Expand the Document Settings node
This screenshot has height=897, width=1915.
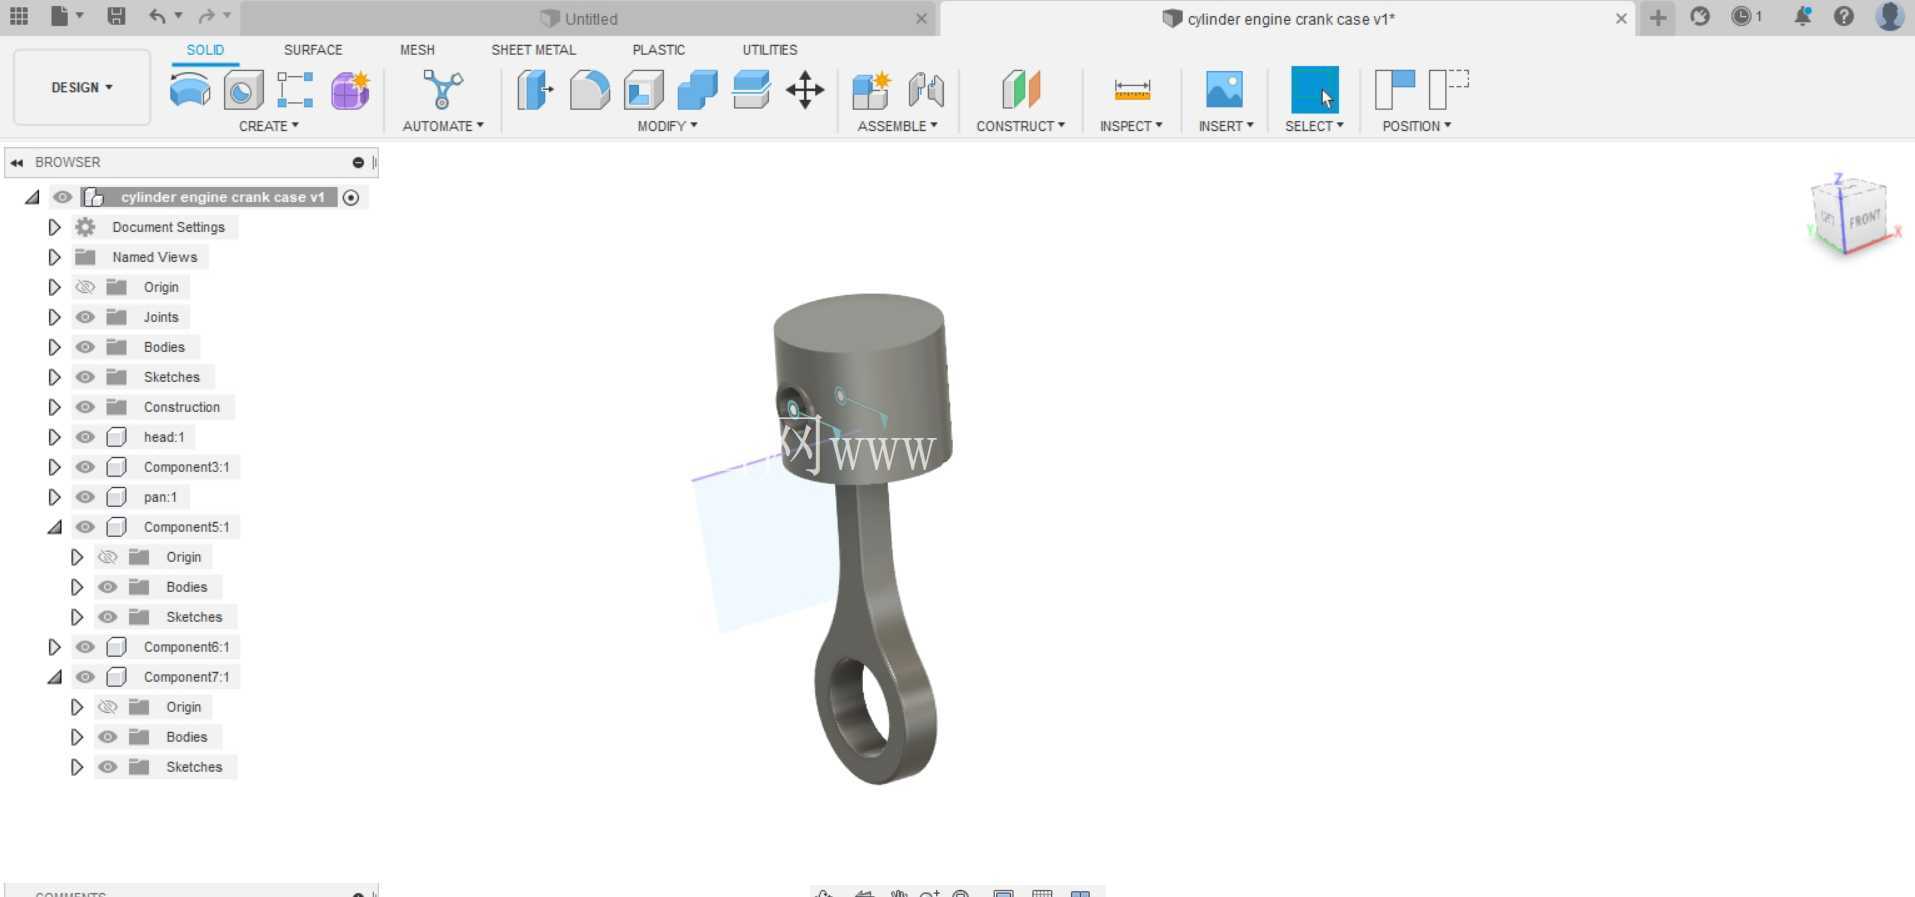(x=54, y=227)
